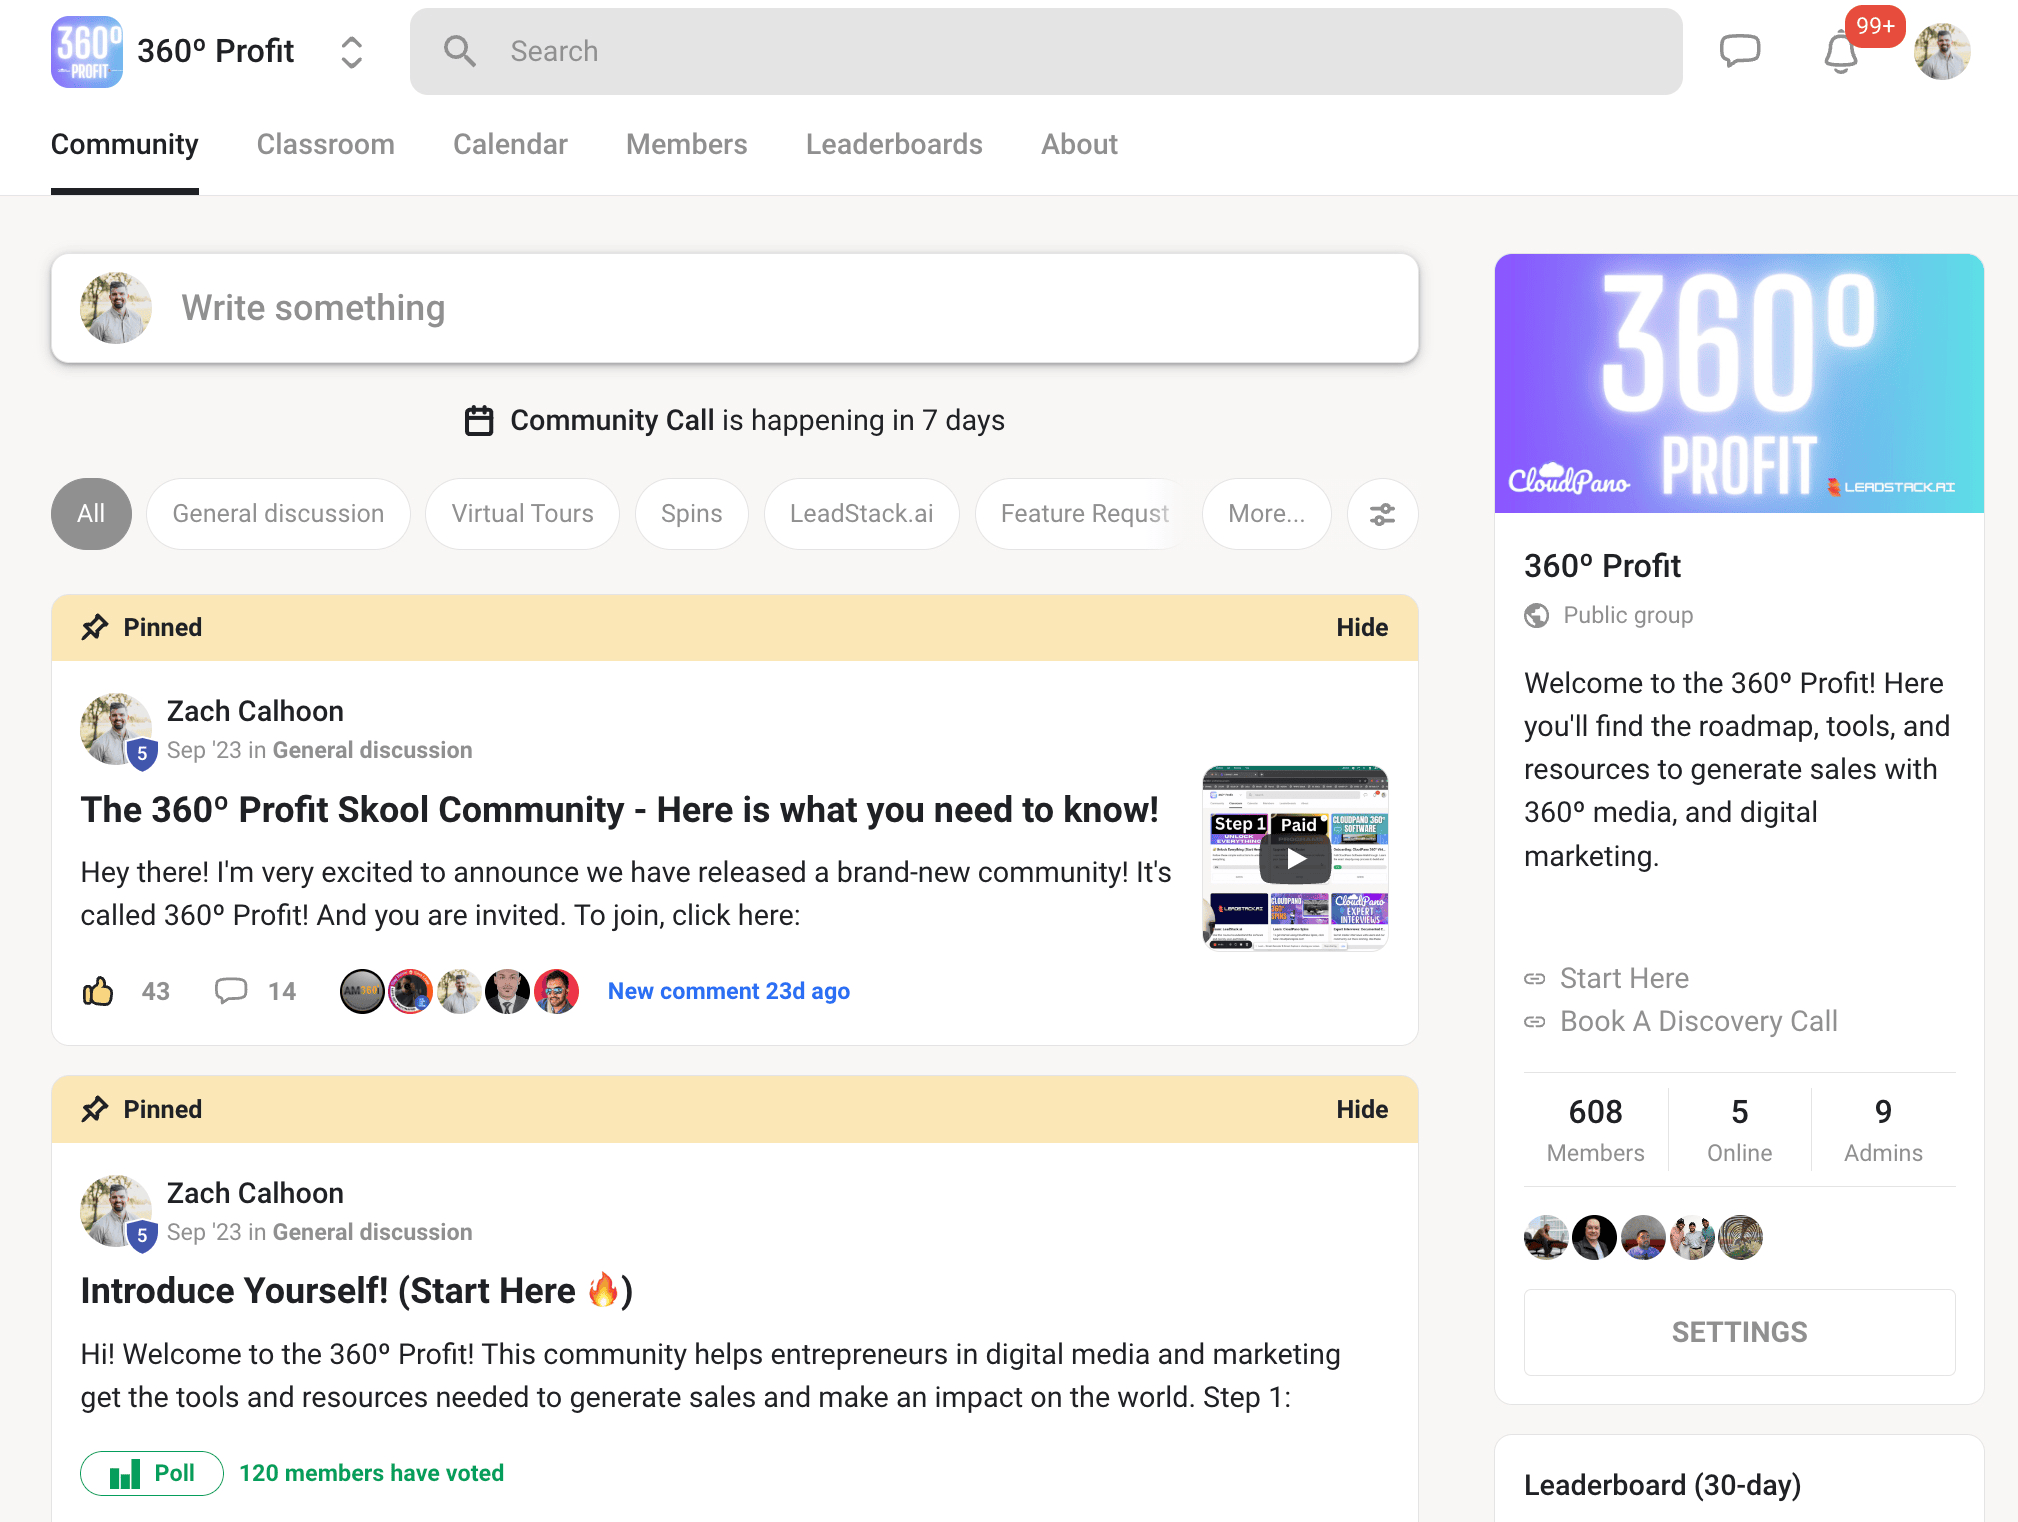This screenshot has height=1522, width=2018.
Task: Expand the More... categories dropdown
Action: (x=1266, y=514)
